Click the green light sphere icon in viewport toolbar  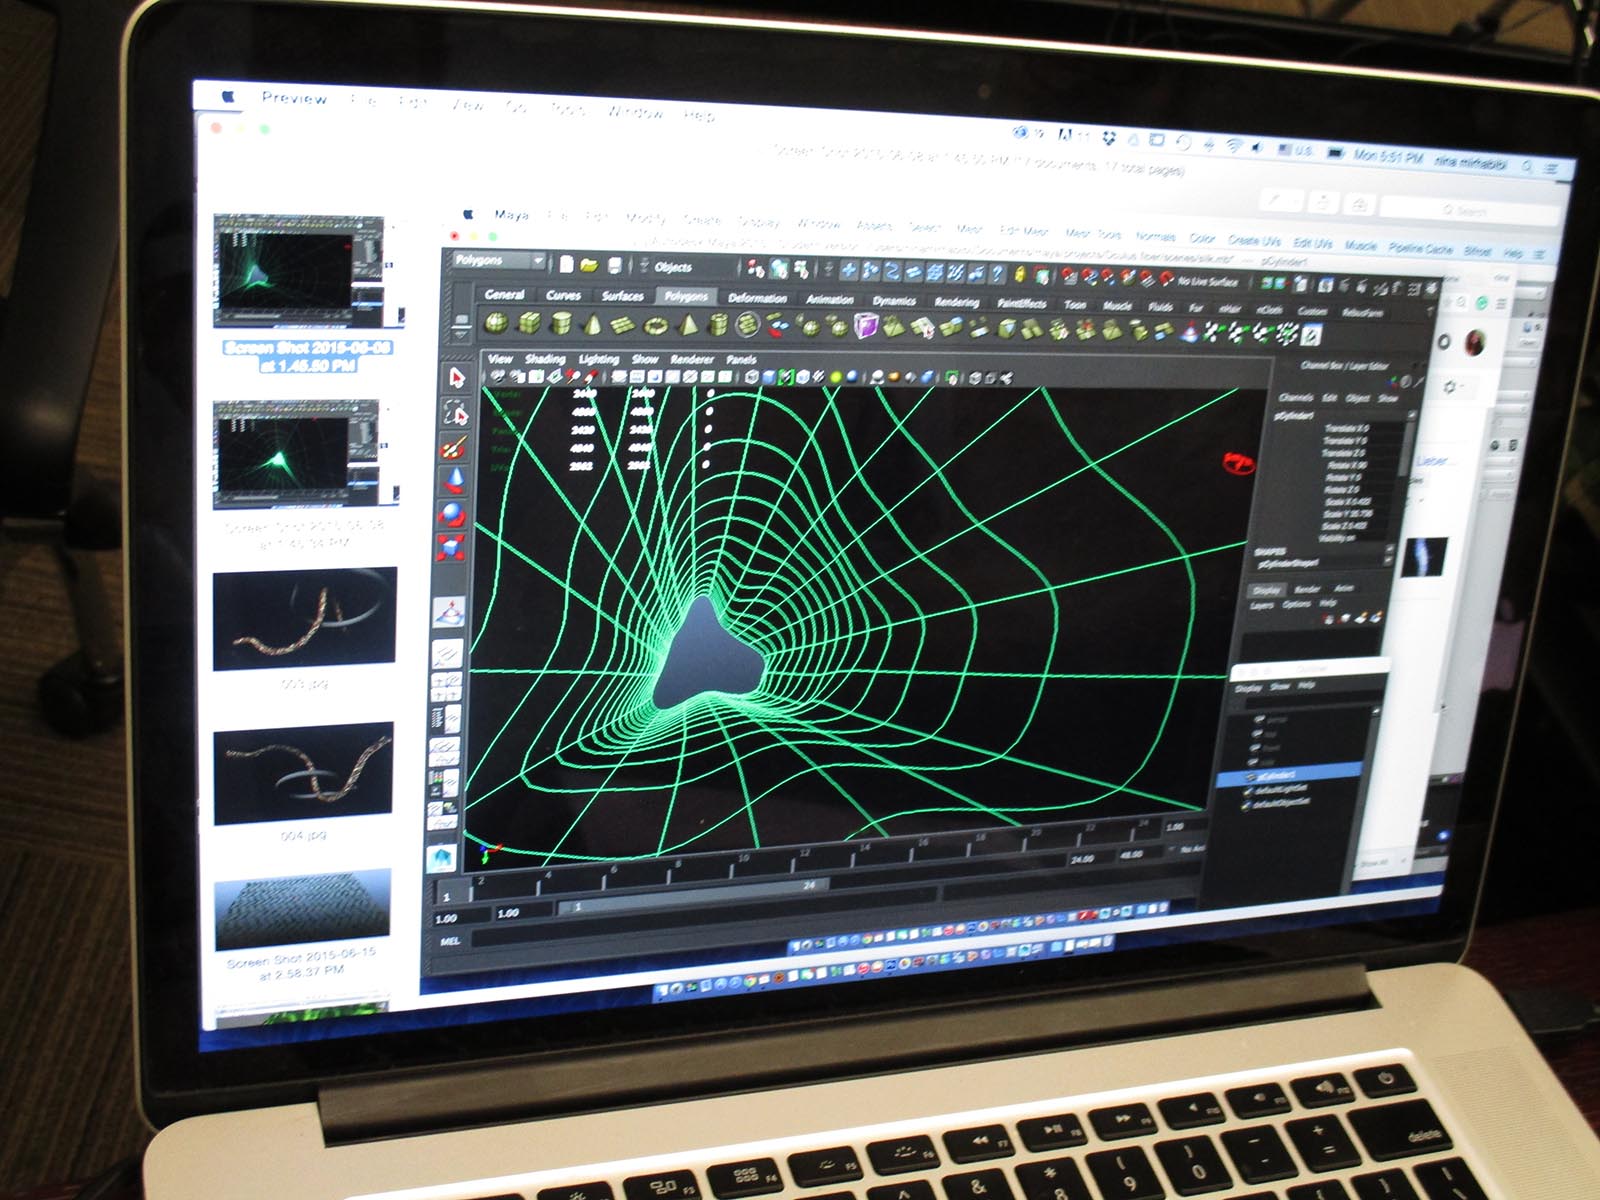pyautogui.click(x=836, y=377)
